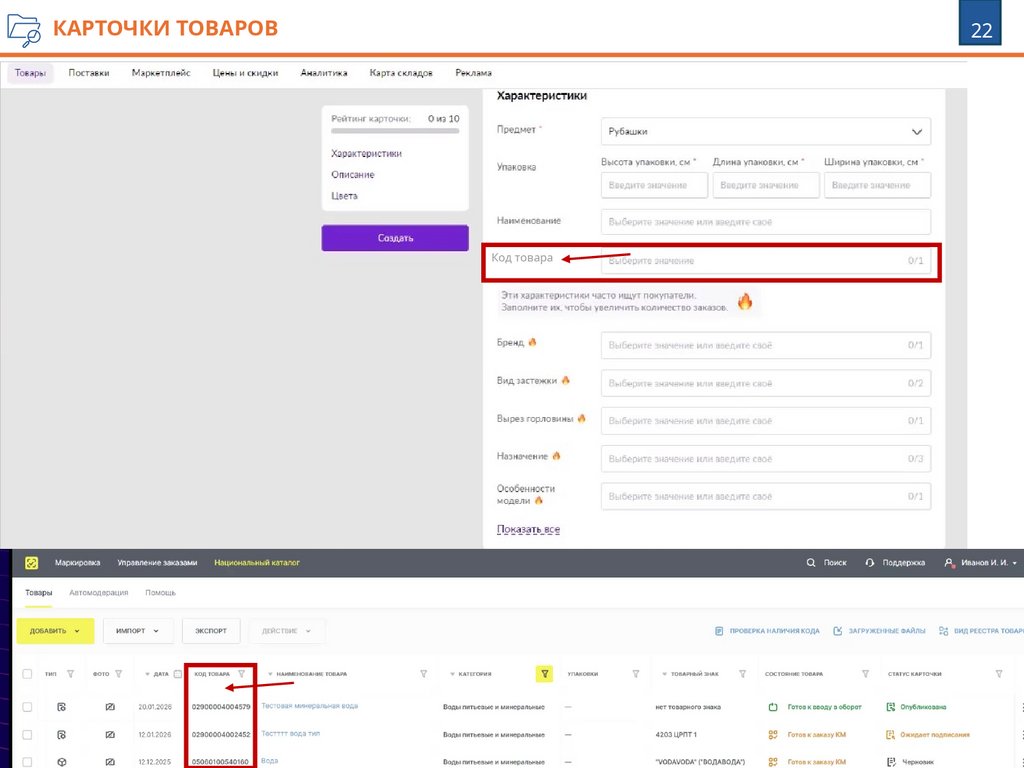1024x768 pixels.
Task: Open calendar icon in ДАТА column header
Action: click(x=178, y=673)
